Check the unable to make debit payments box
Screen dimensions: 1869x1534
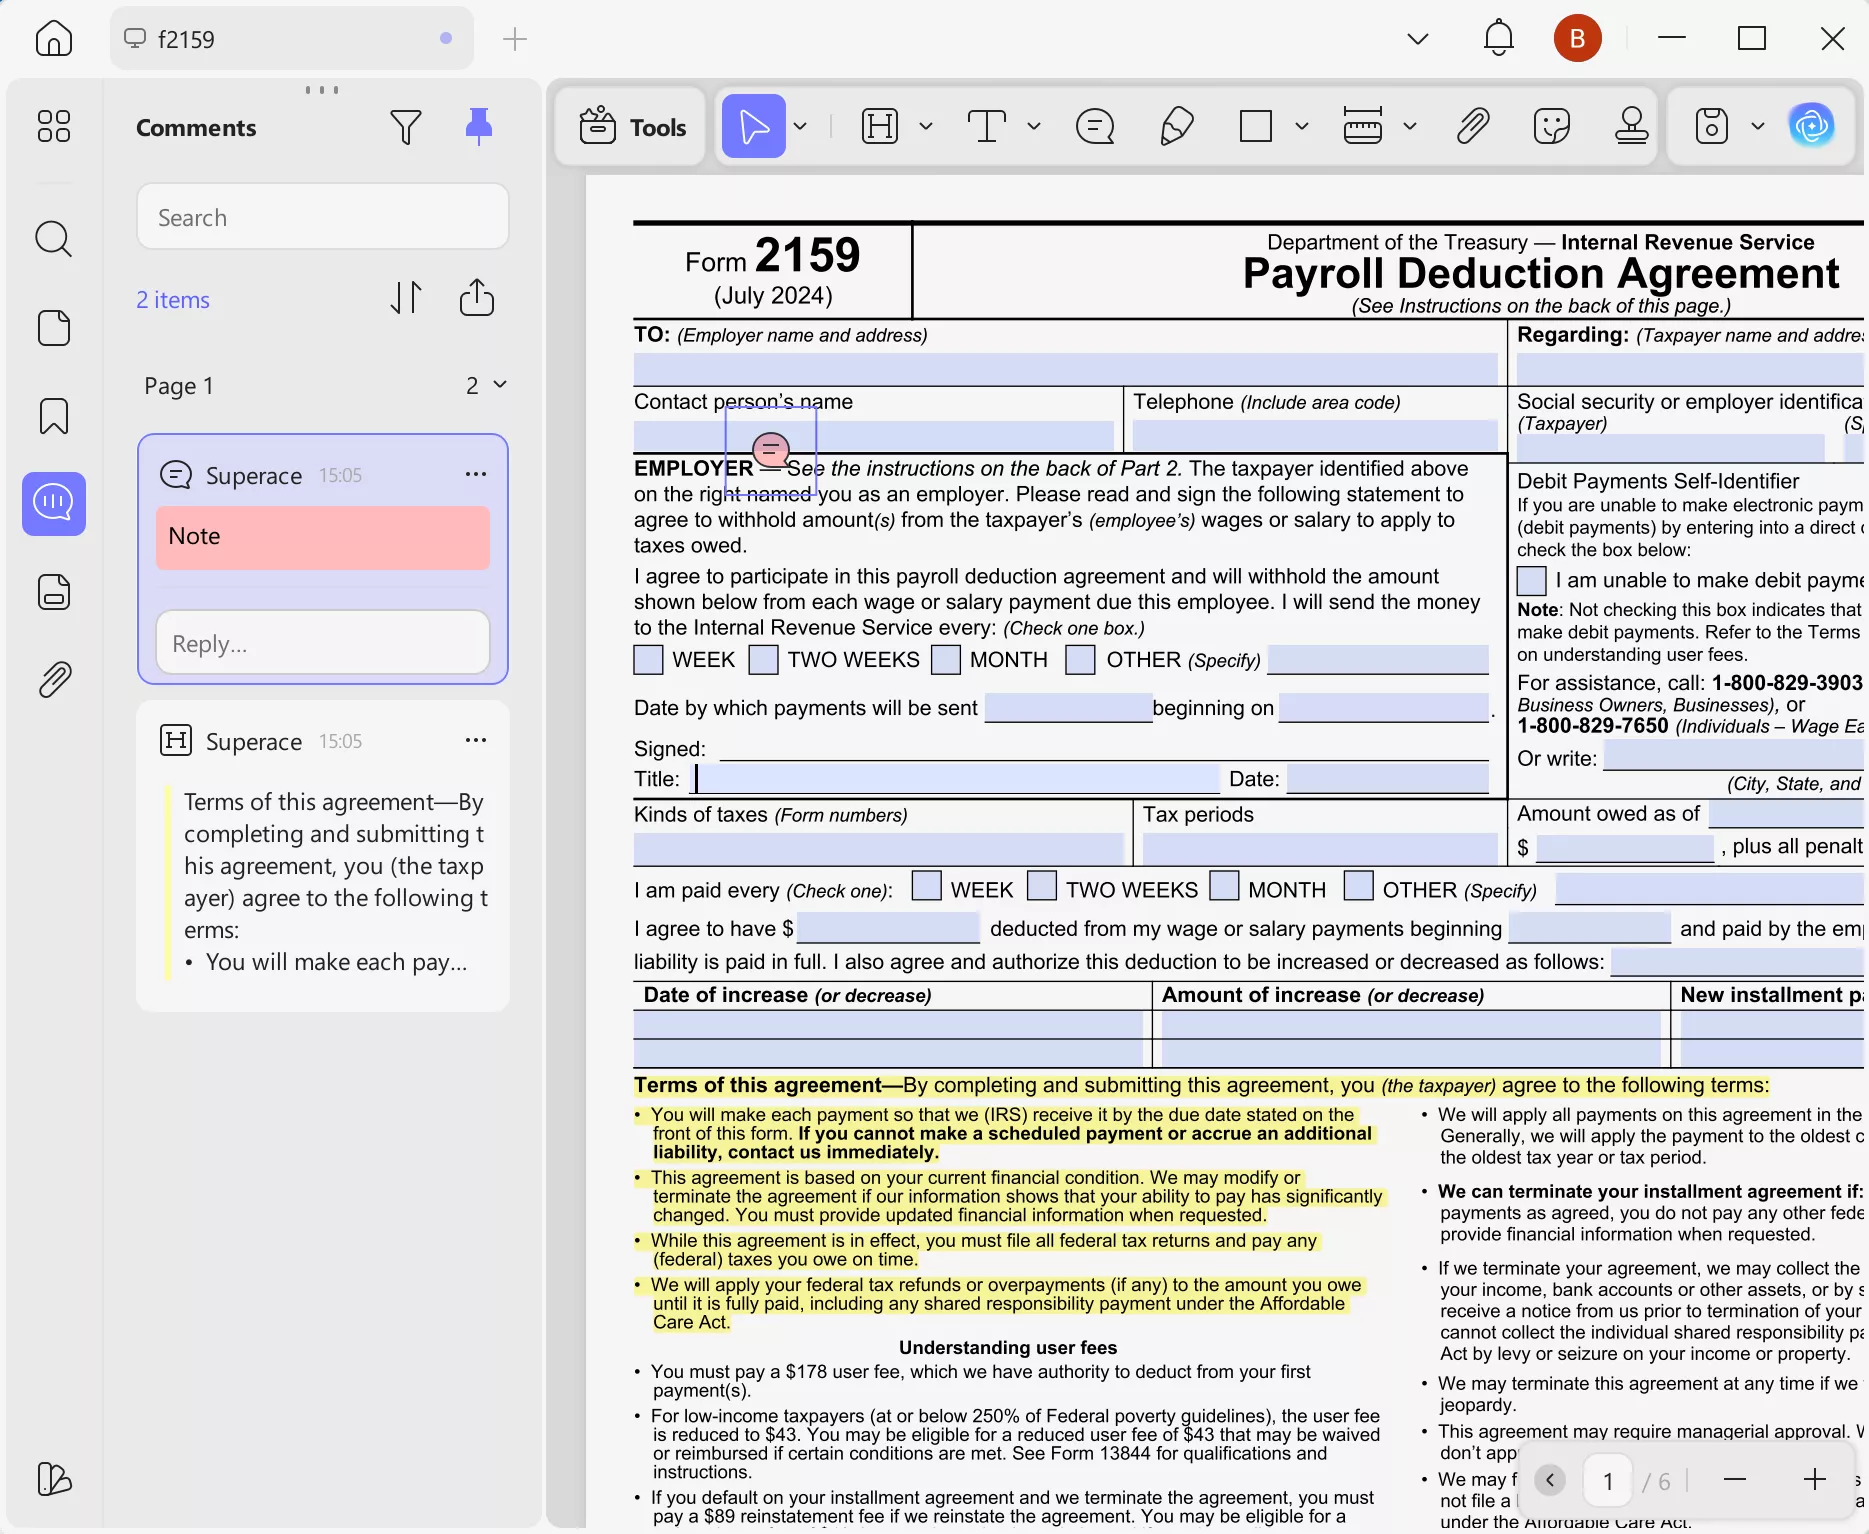point(1529,580)
